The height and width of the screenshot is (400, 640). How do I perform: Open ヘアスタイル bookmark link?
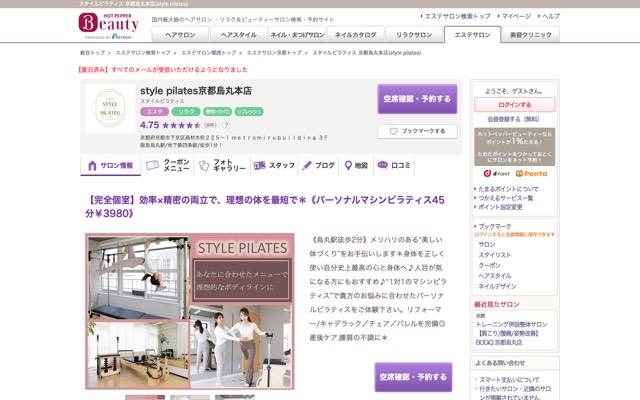pos(494,276)
